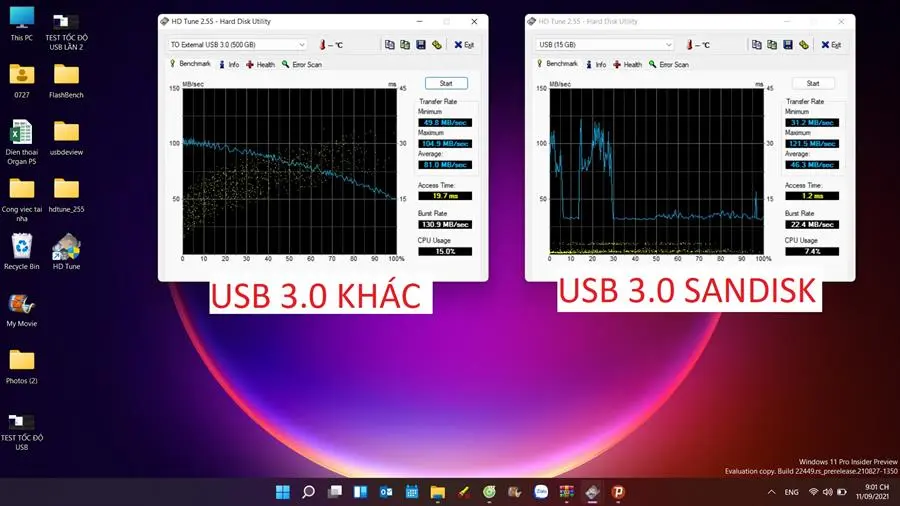Save screenshot floppy icon in TO External USB window
Screen dimensions: 900x506
(421, 45)
